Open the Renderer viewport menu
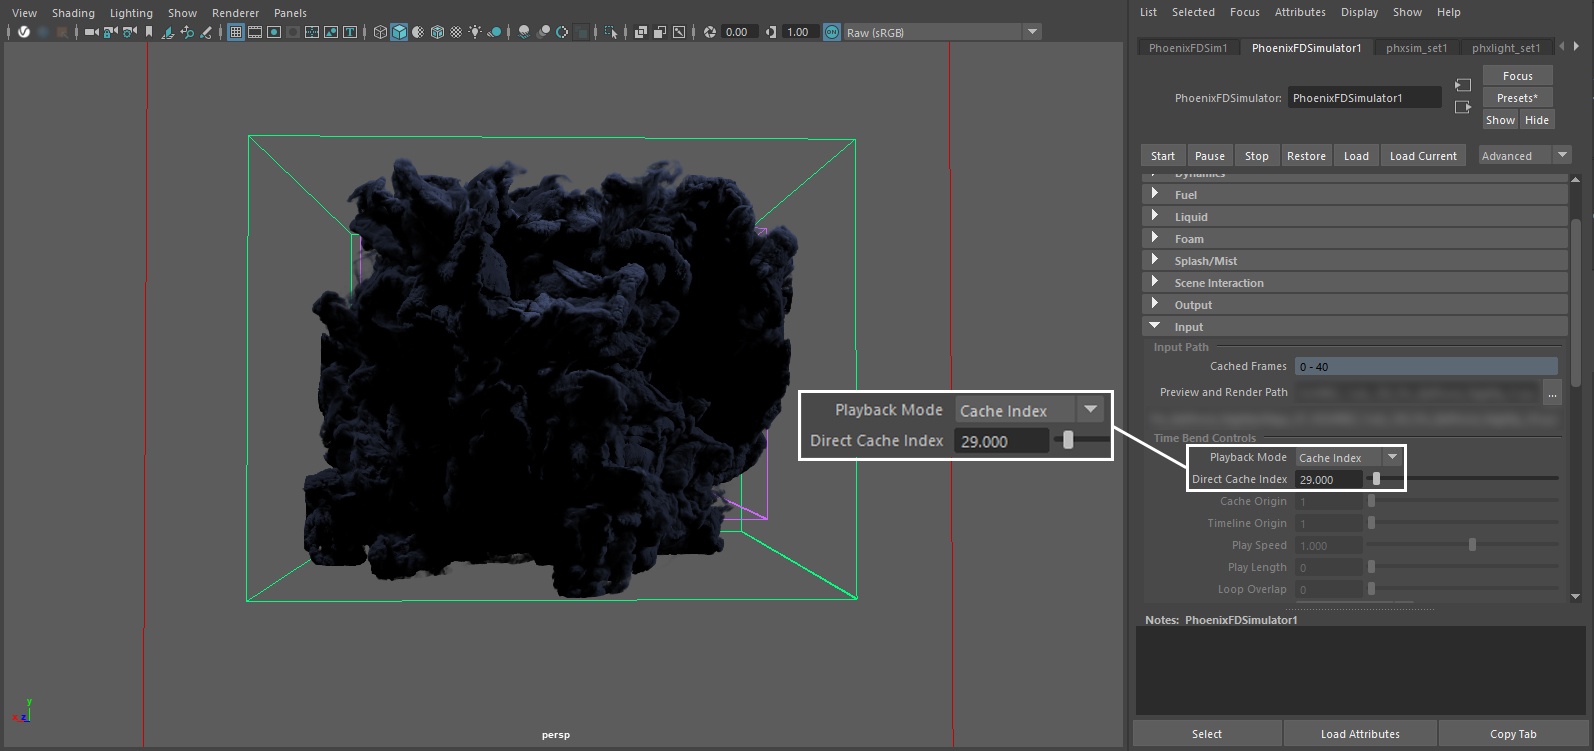1594x751 pixels. coord(235,13)
